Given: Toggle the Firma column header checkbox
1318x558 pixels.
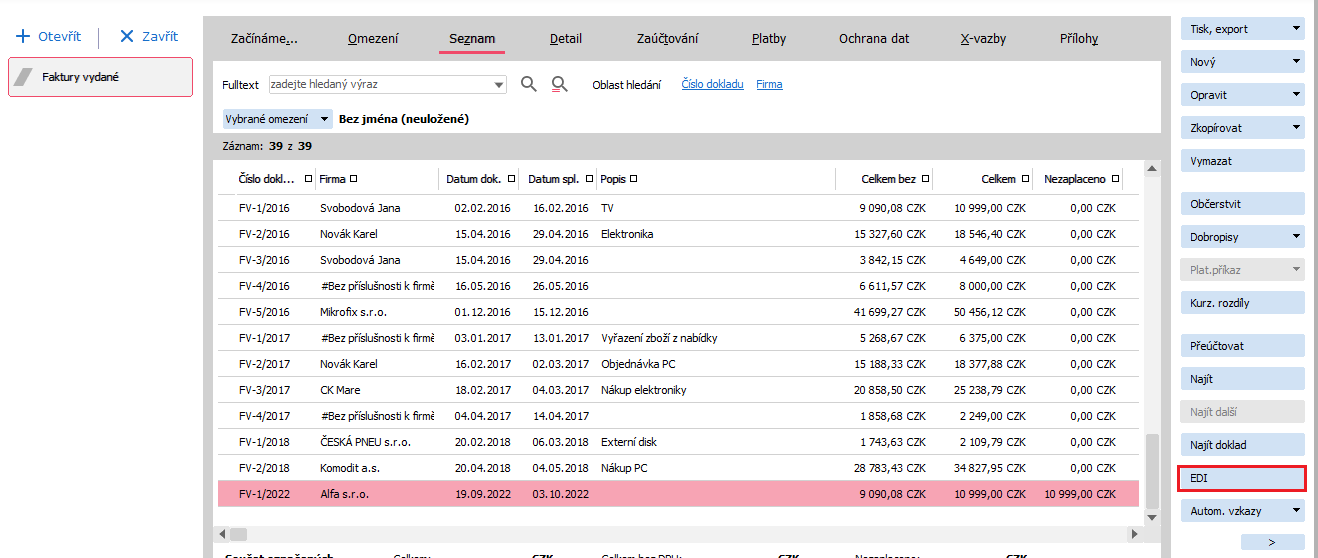Looking at the screenshot, I should pyautogui.click(x=354, y=179).
